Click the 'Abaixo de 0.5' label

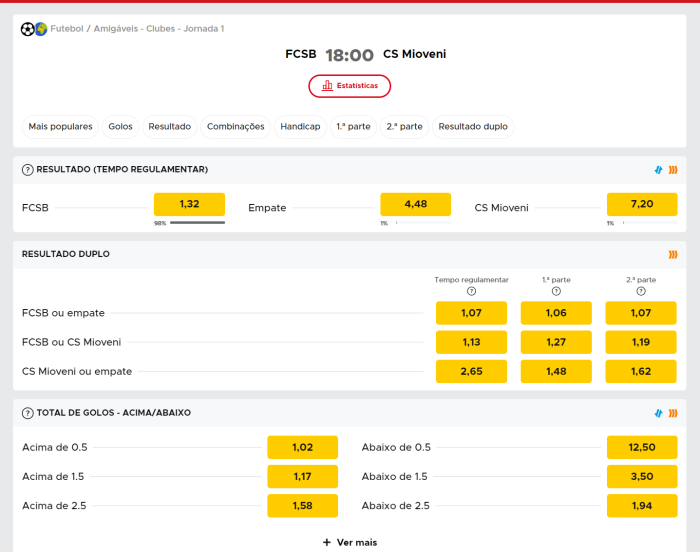(x=396, y=447)
